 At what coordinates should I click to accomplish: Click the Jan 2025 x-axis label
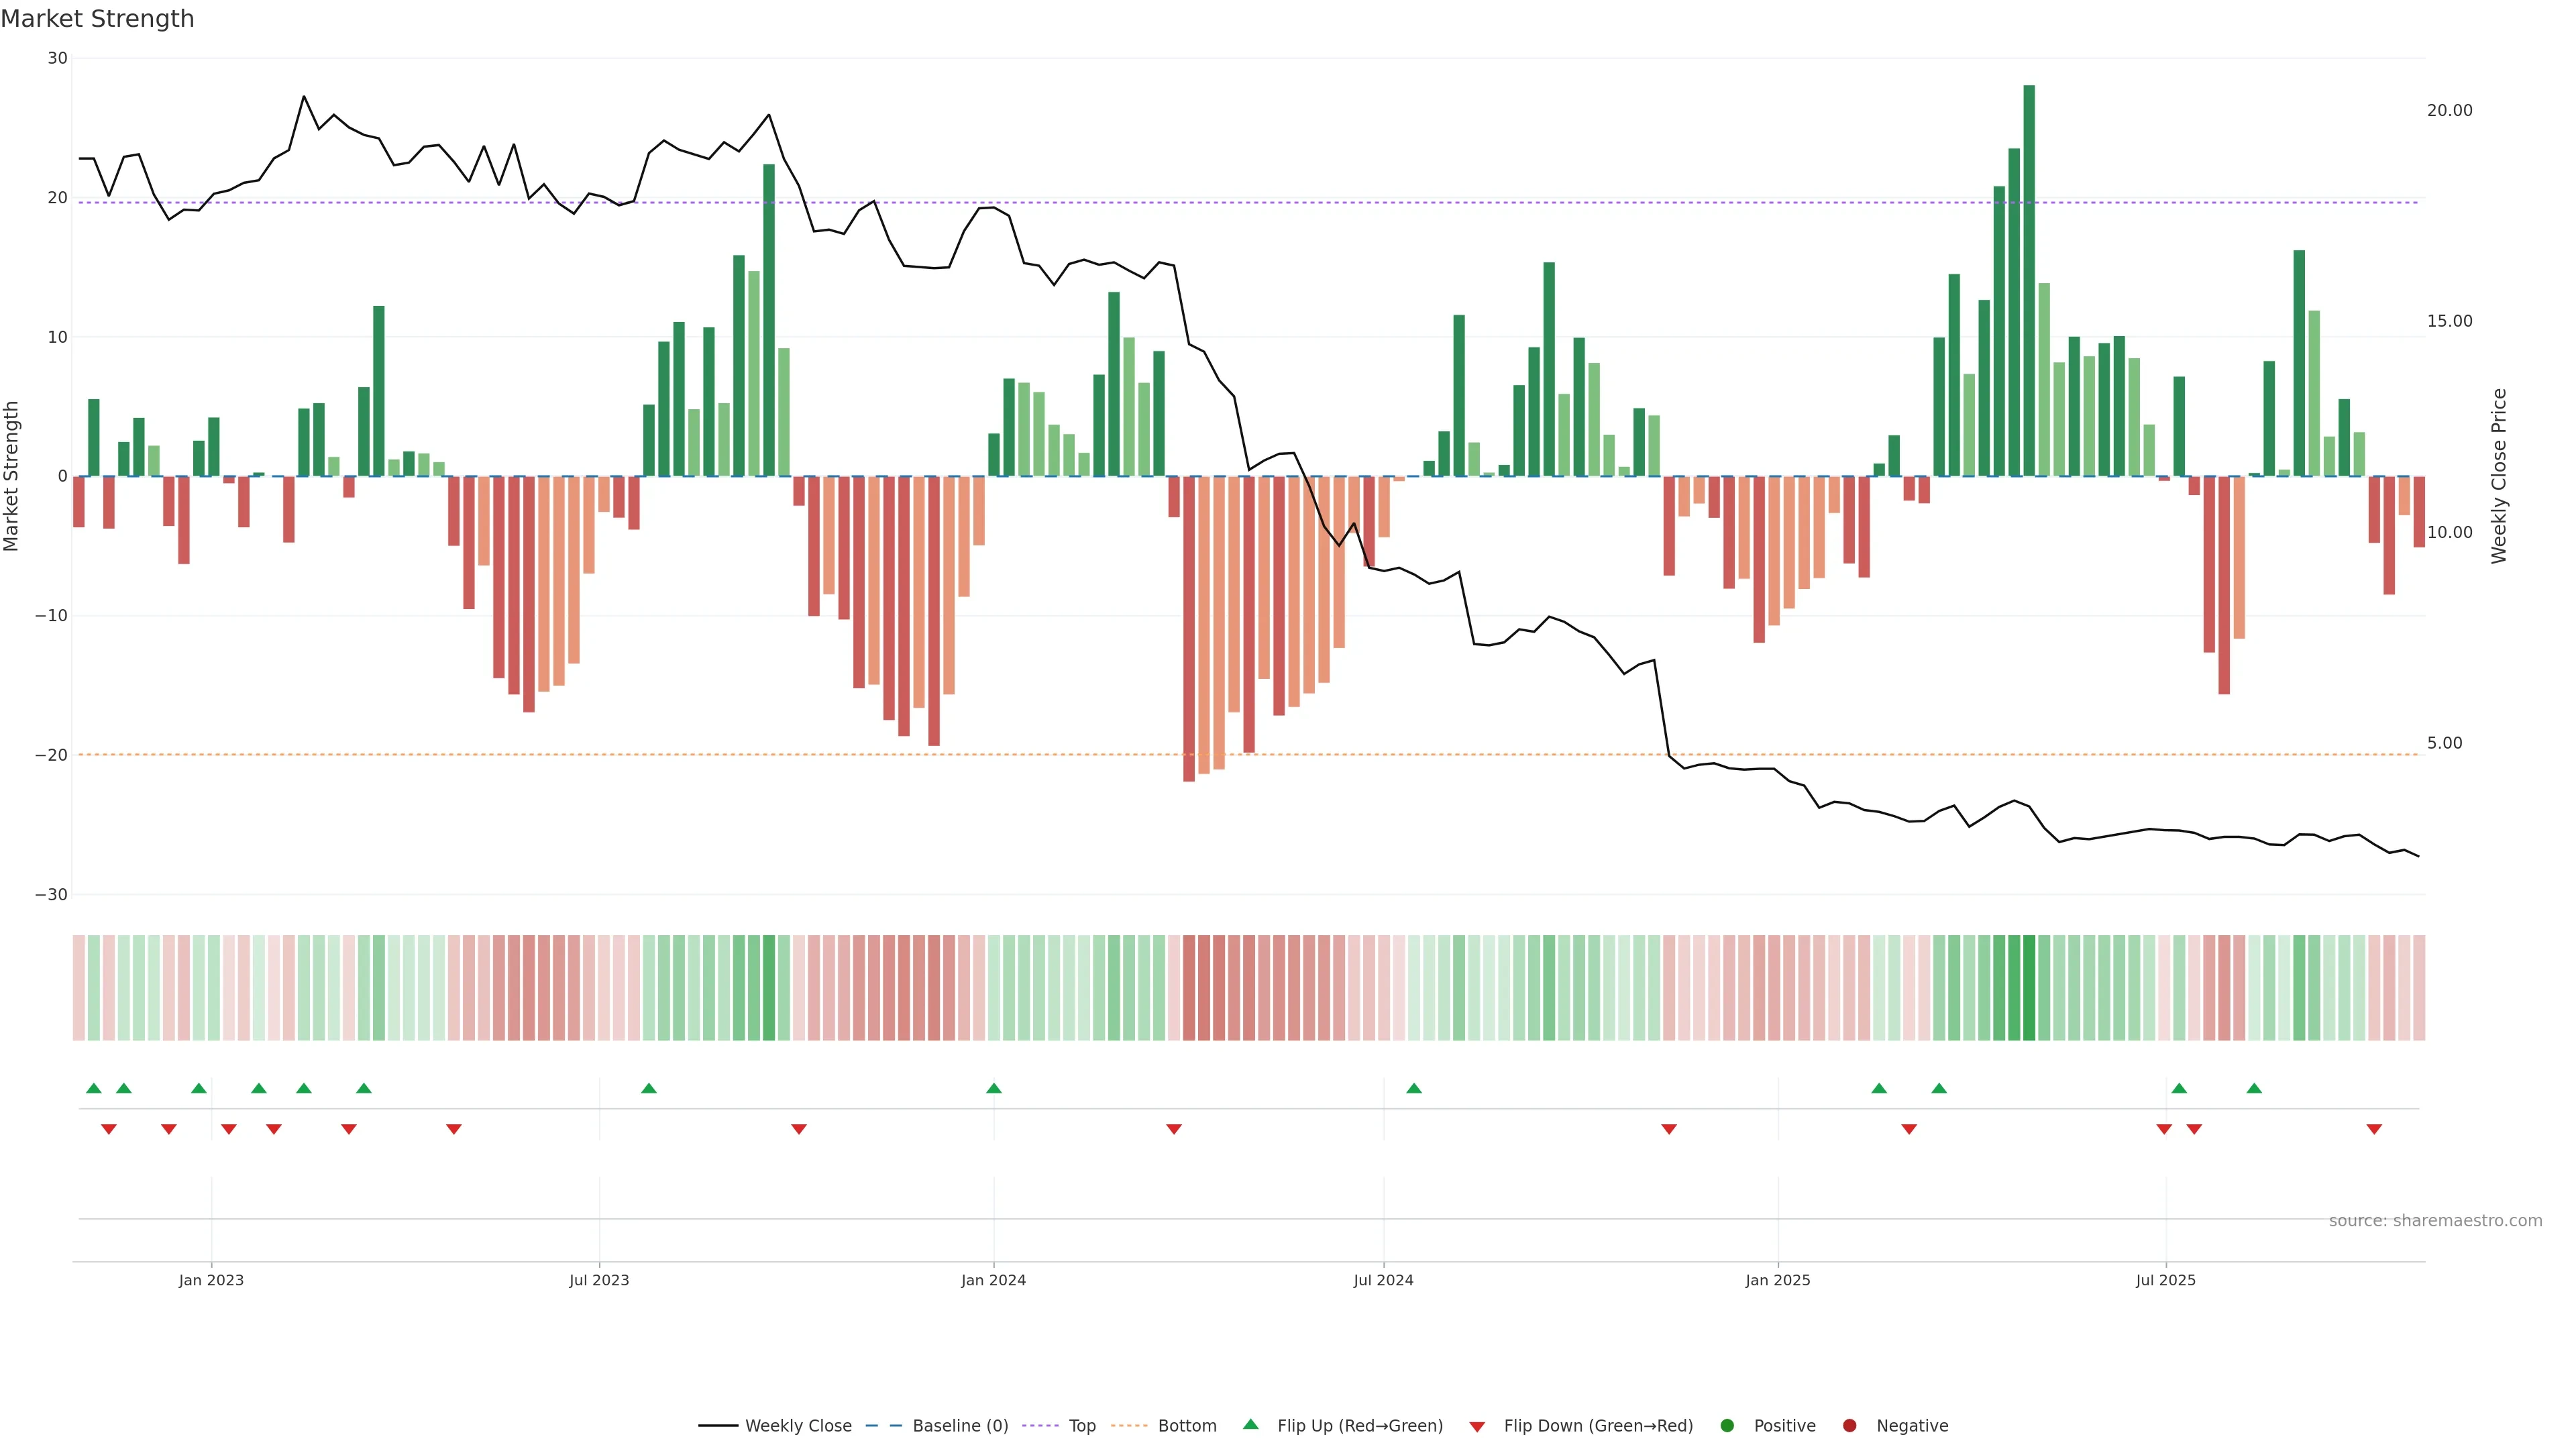[1778, 1280]
